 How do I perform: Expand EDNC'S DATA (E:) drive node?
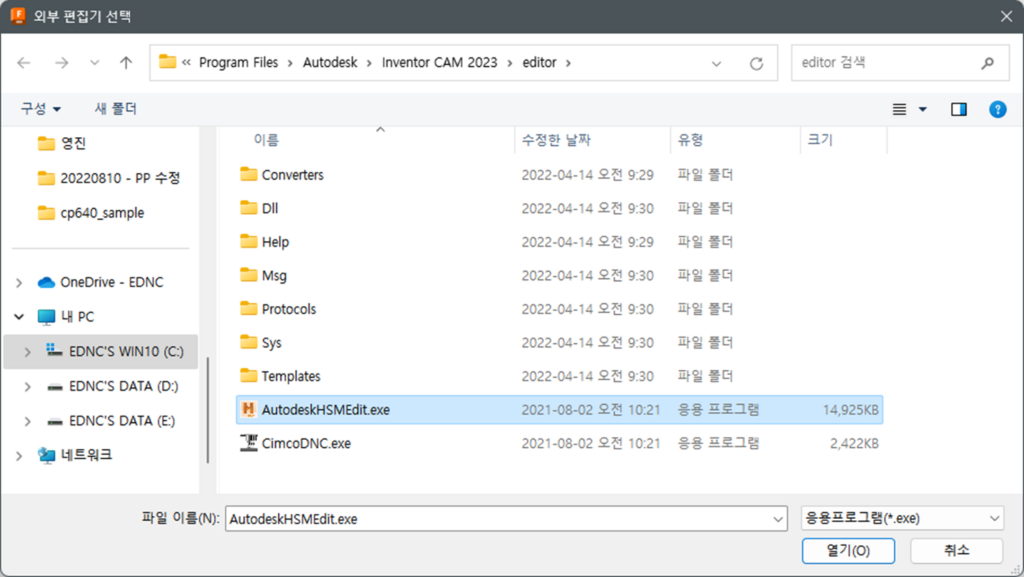(x=27, y=421)
